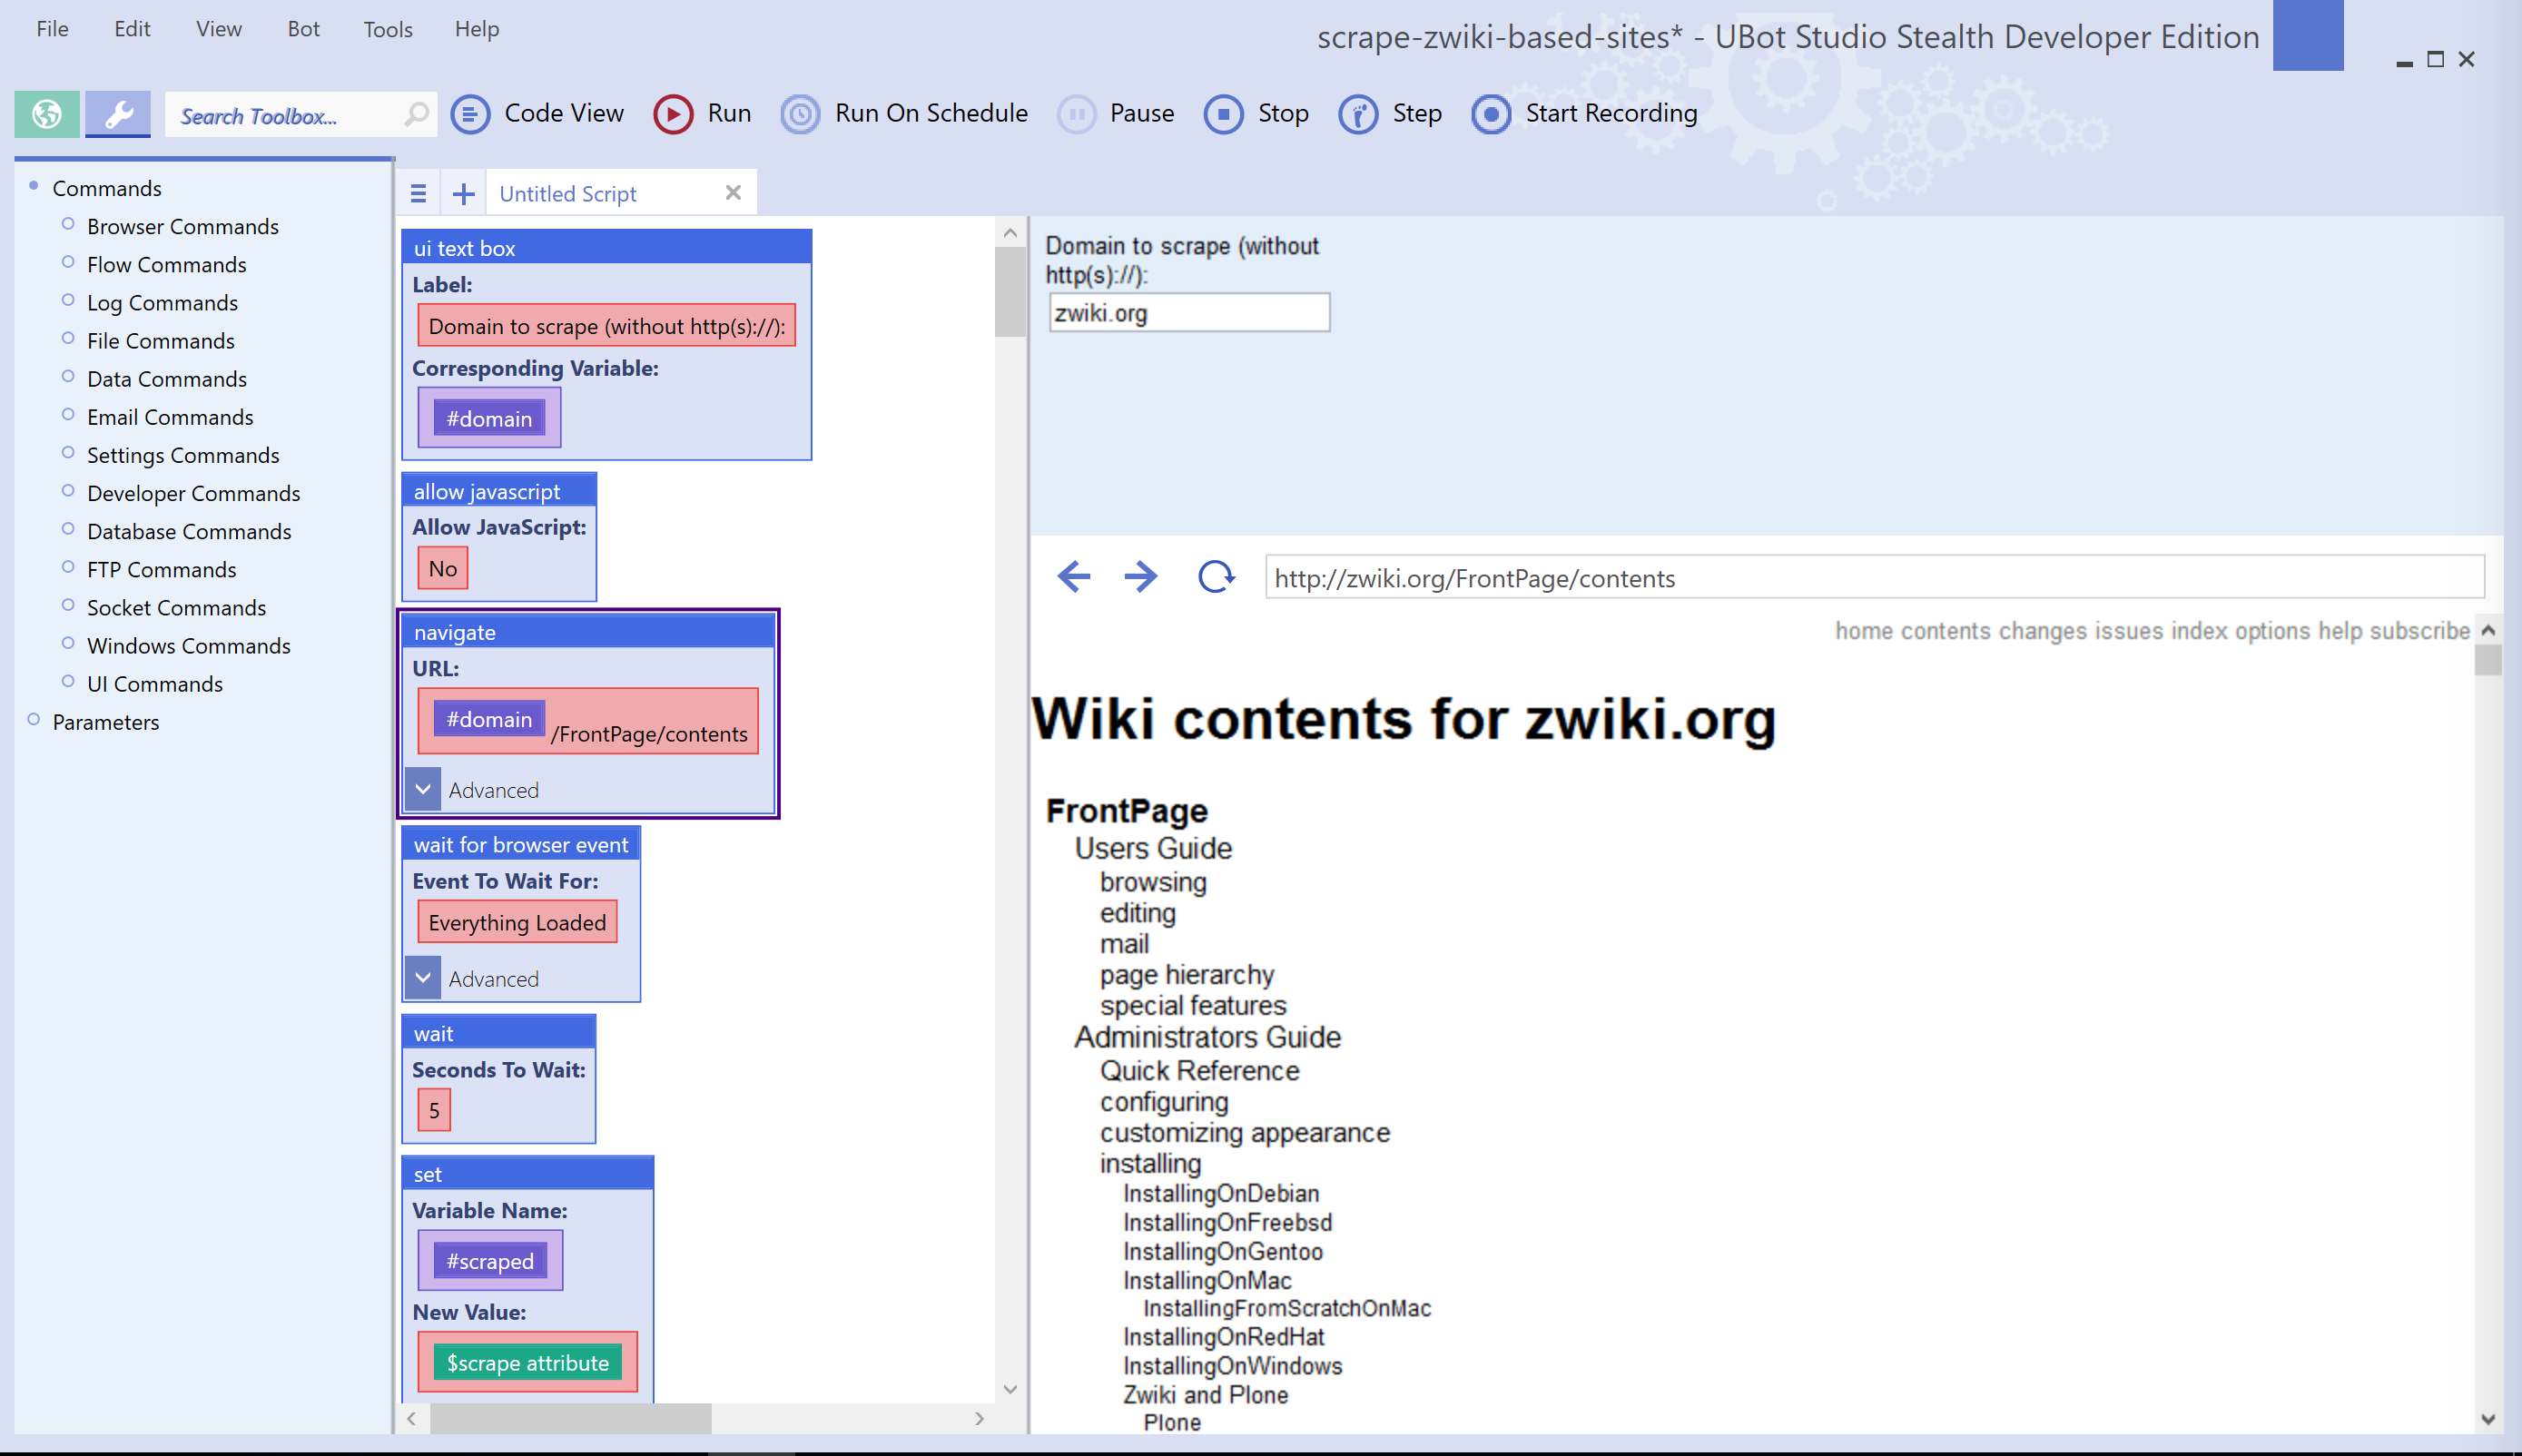Open the script tabs list icon
The width and height of the screenshot is (2522, 1456).
(418, 194)
